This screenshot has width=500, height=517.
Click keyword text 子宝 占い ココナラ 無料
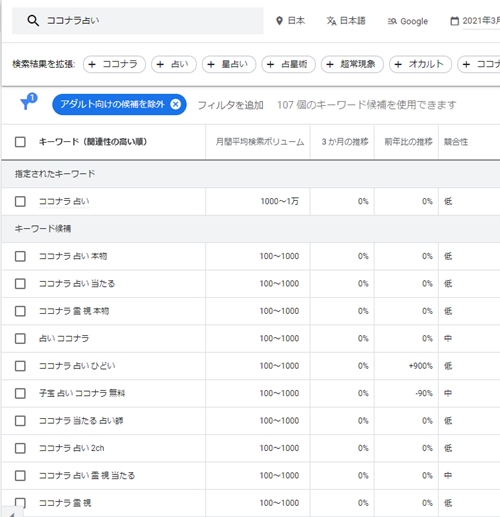82,393
